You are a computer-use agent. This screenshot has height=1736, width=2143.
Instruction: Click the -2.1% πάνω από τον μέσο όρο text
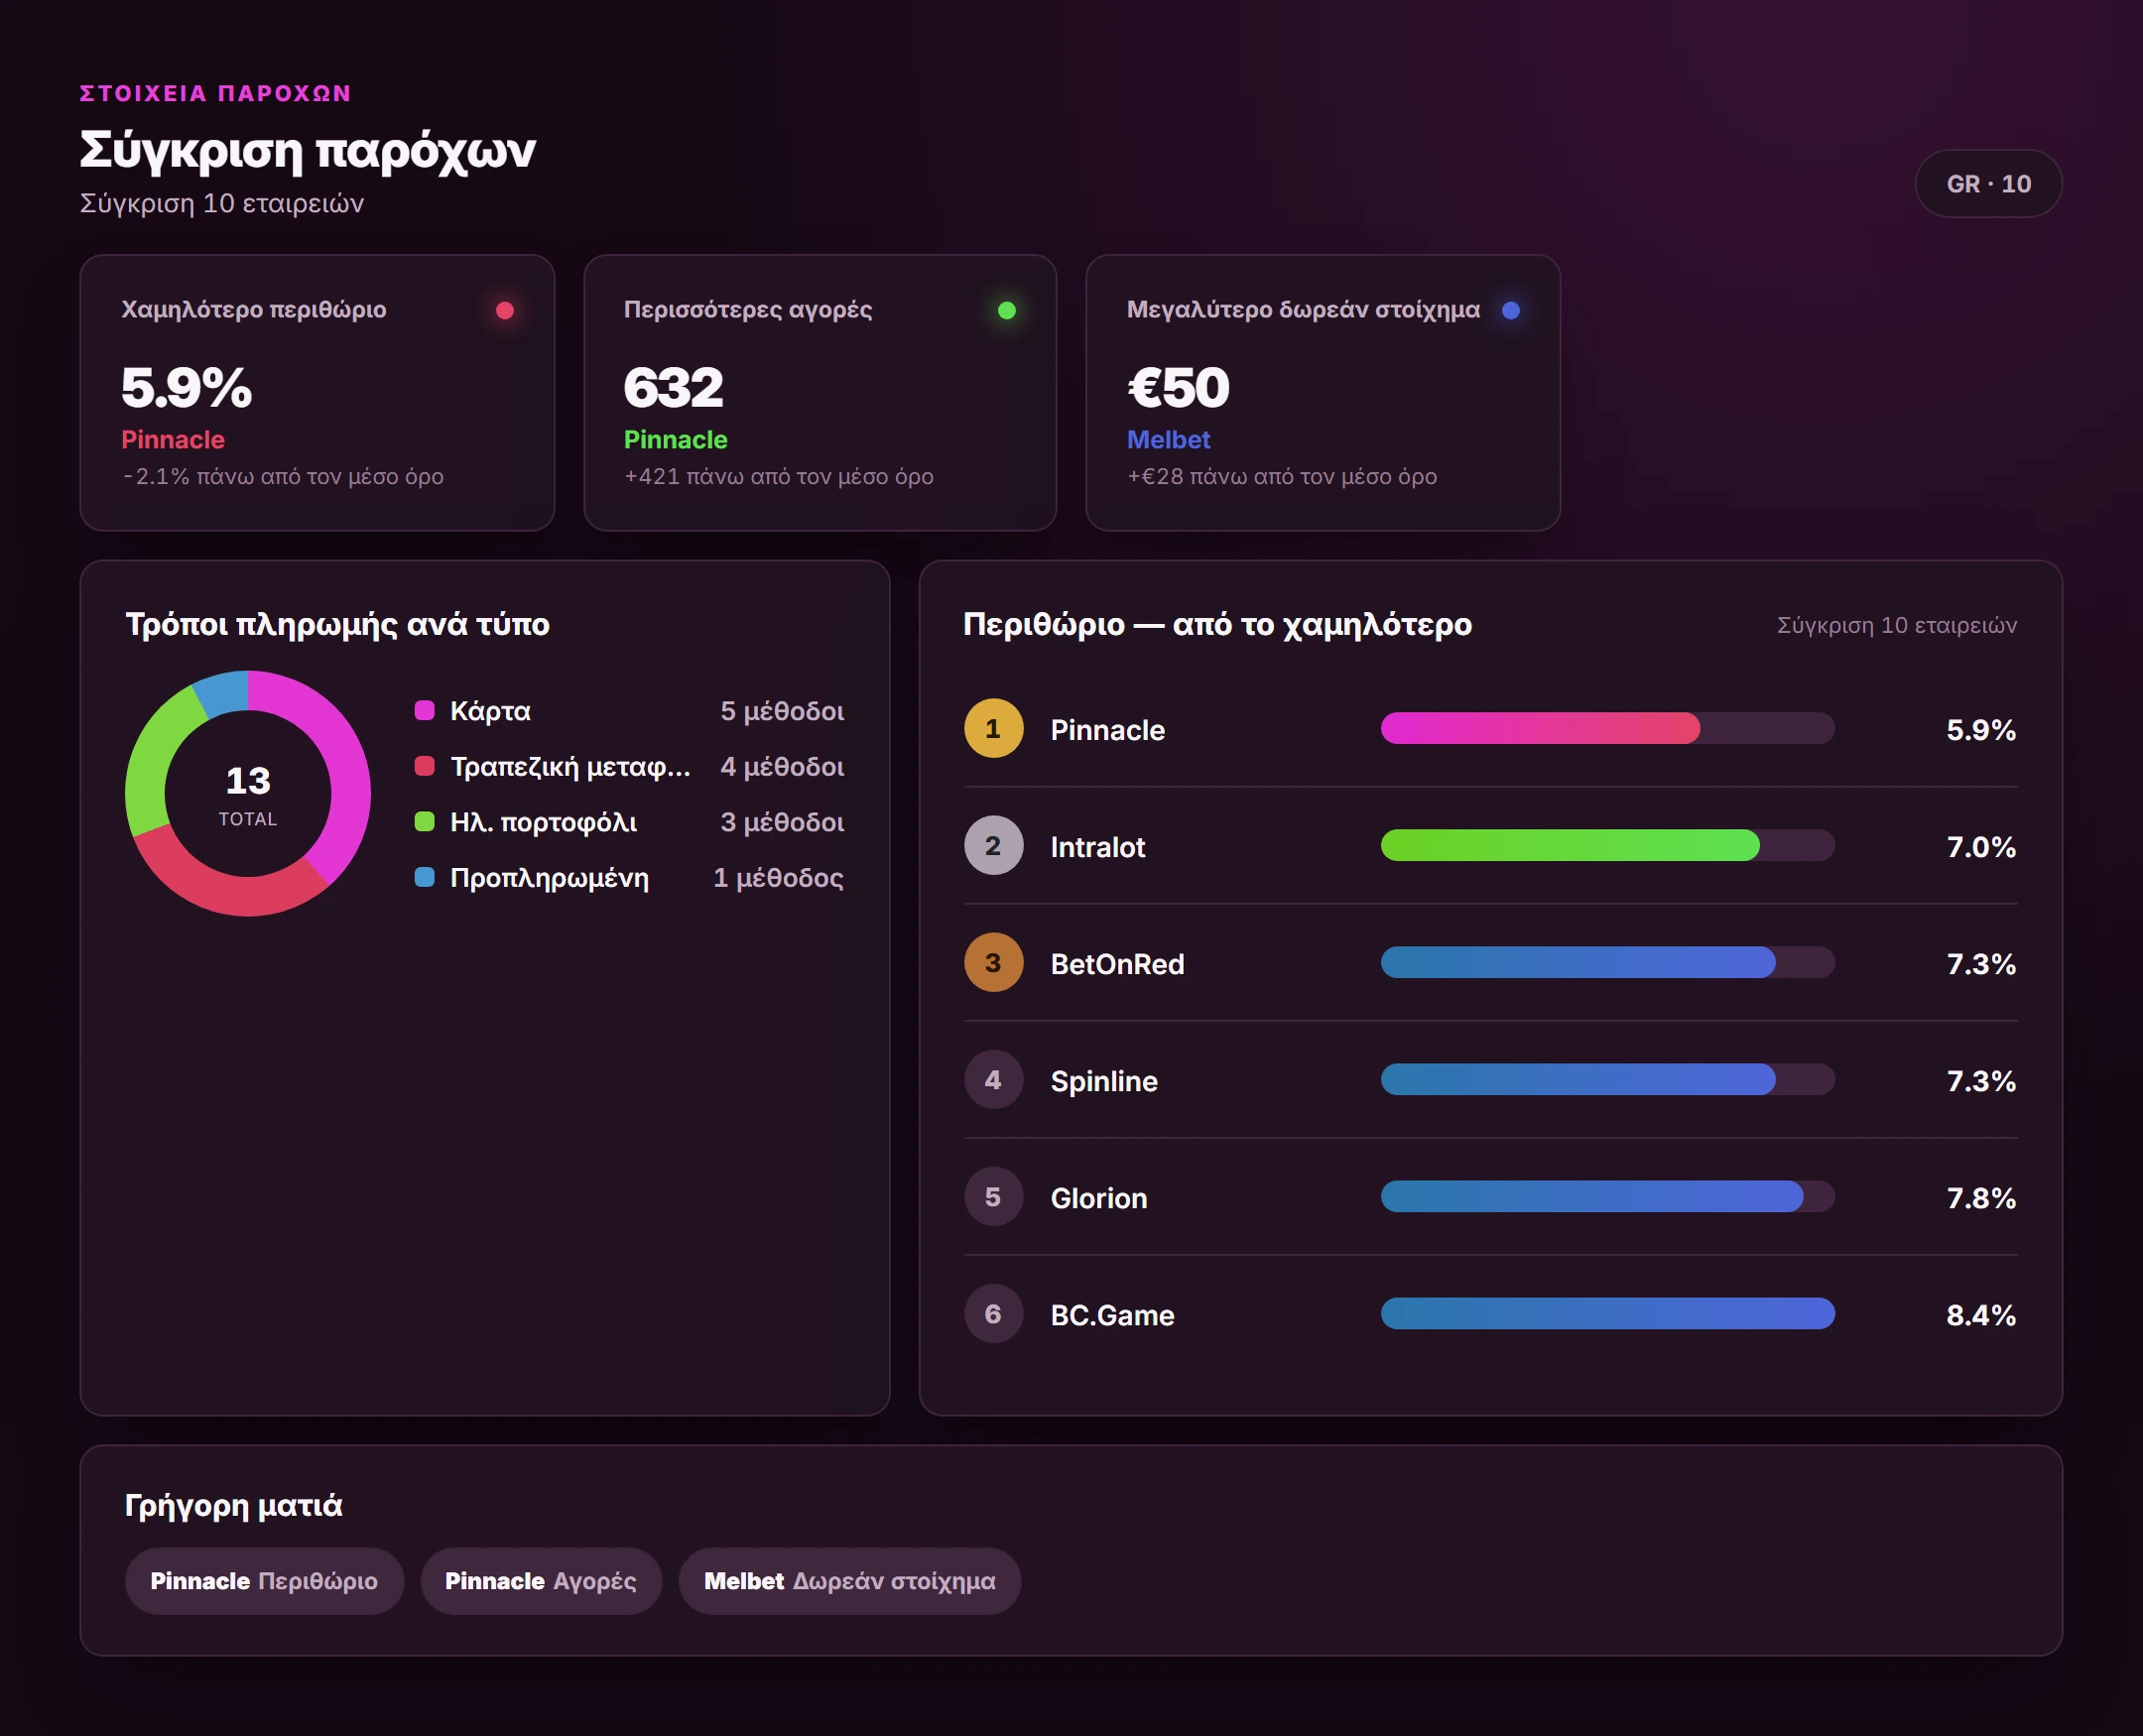[283, 476]
